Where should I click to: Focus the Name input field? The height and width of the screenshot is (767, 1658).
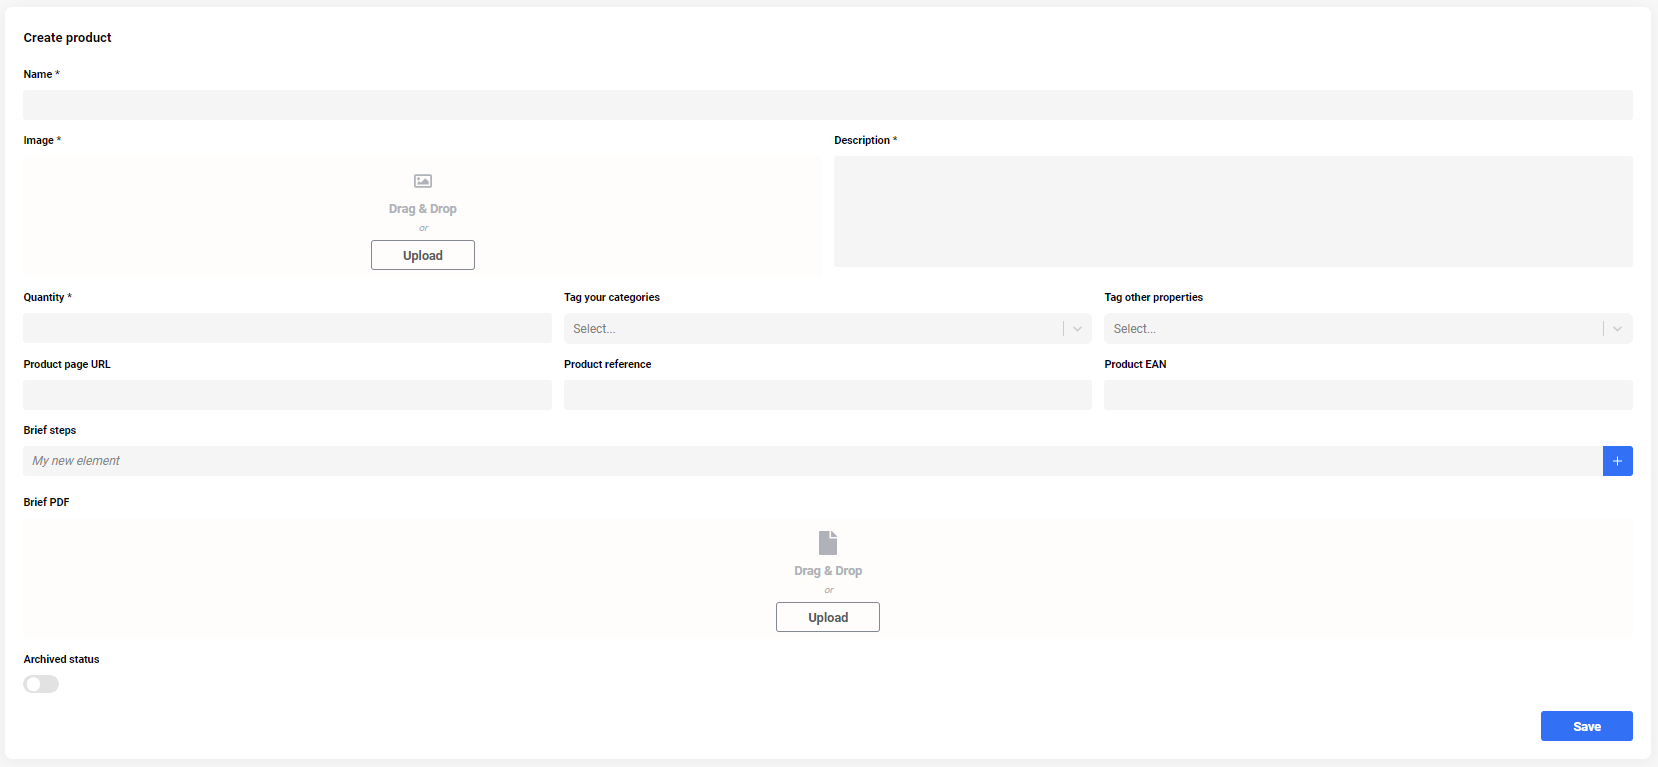[827, 105]
